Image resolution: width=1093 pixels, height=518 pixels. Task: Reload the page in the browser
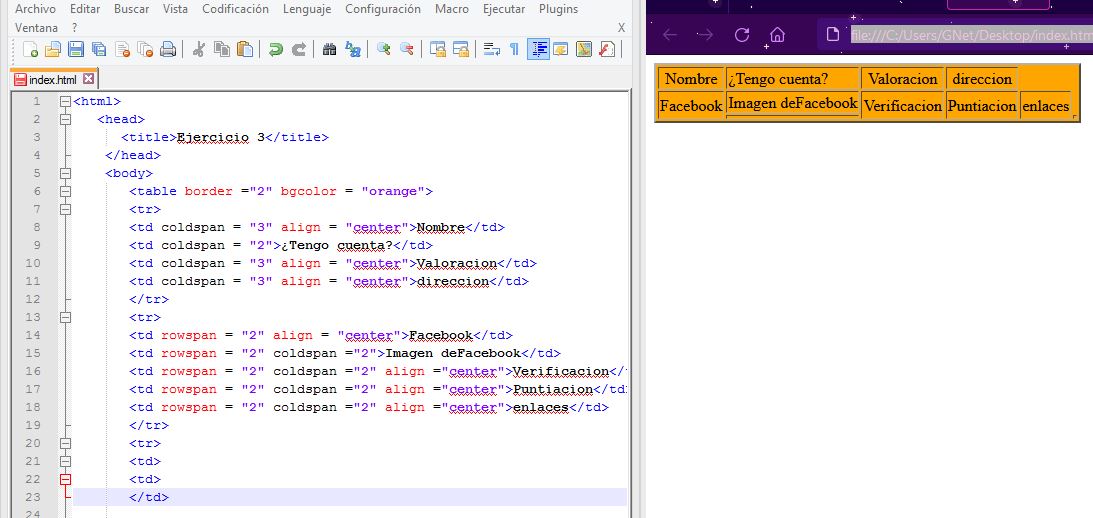pyautogui.click(x=741, y=35)
